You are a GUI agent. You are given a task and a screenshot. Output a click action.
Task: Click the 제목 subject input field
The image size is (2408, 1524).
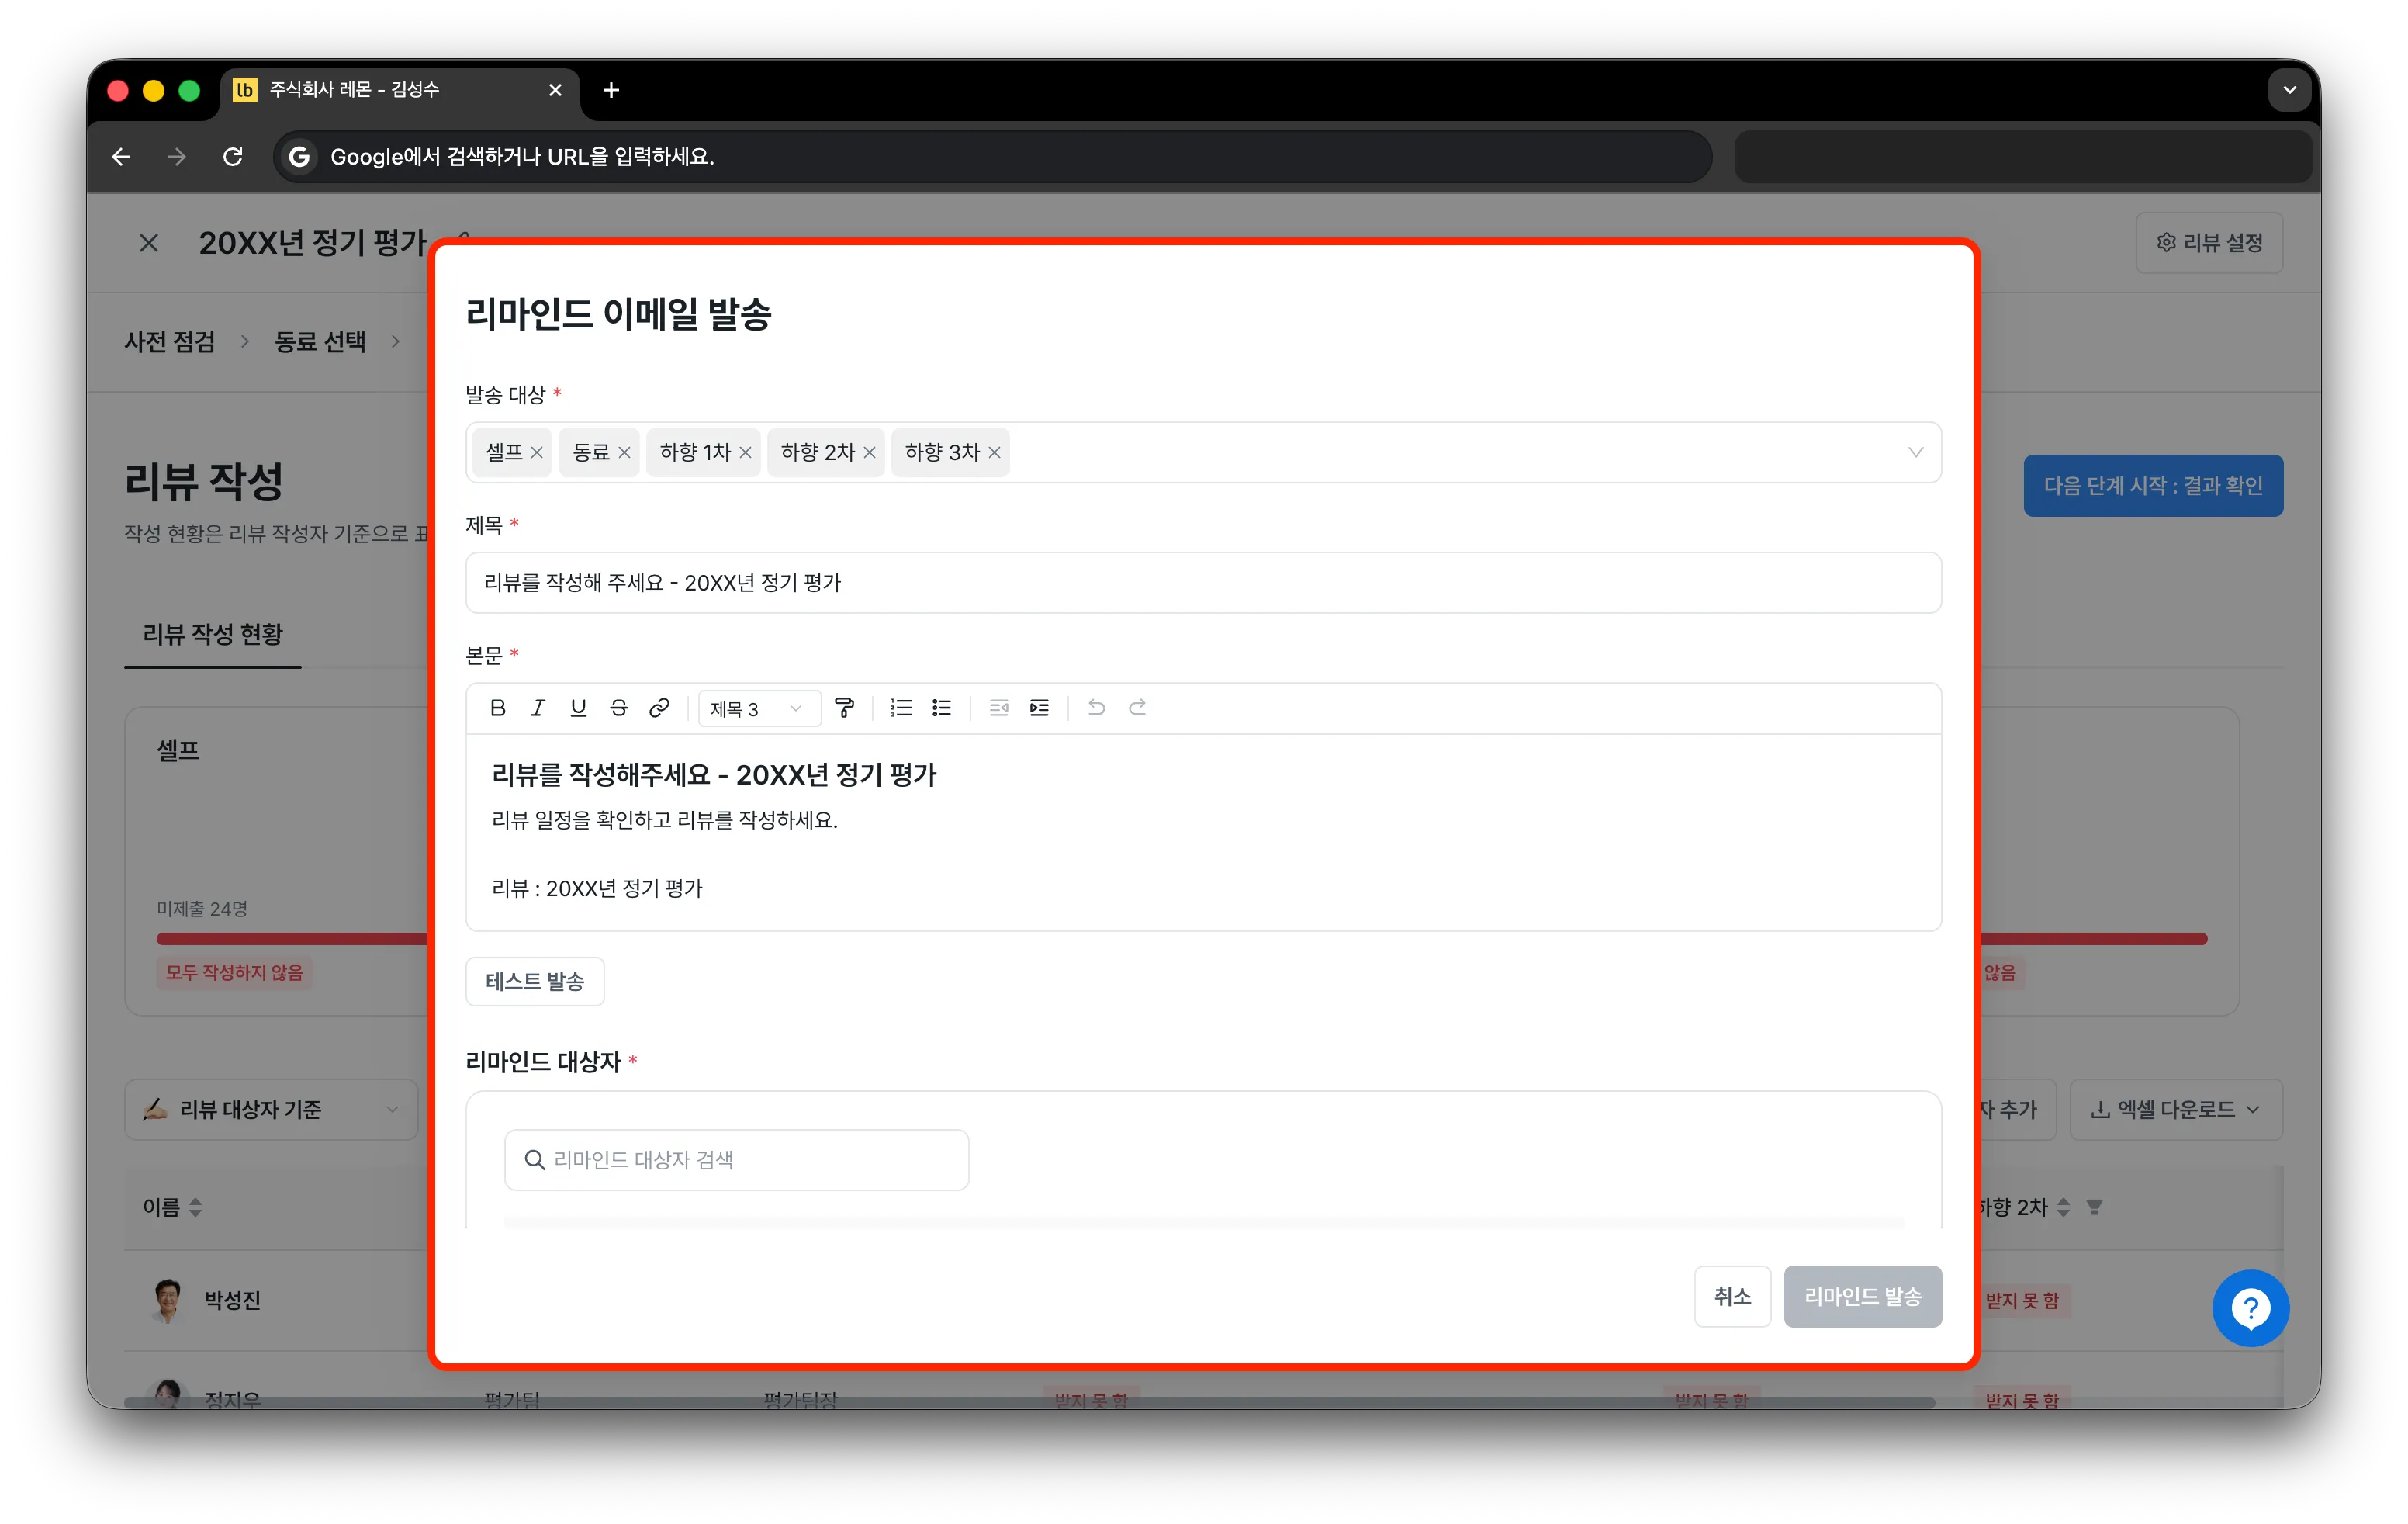[x=1203, y=583]
